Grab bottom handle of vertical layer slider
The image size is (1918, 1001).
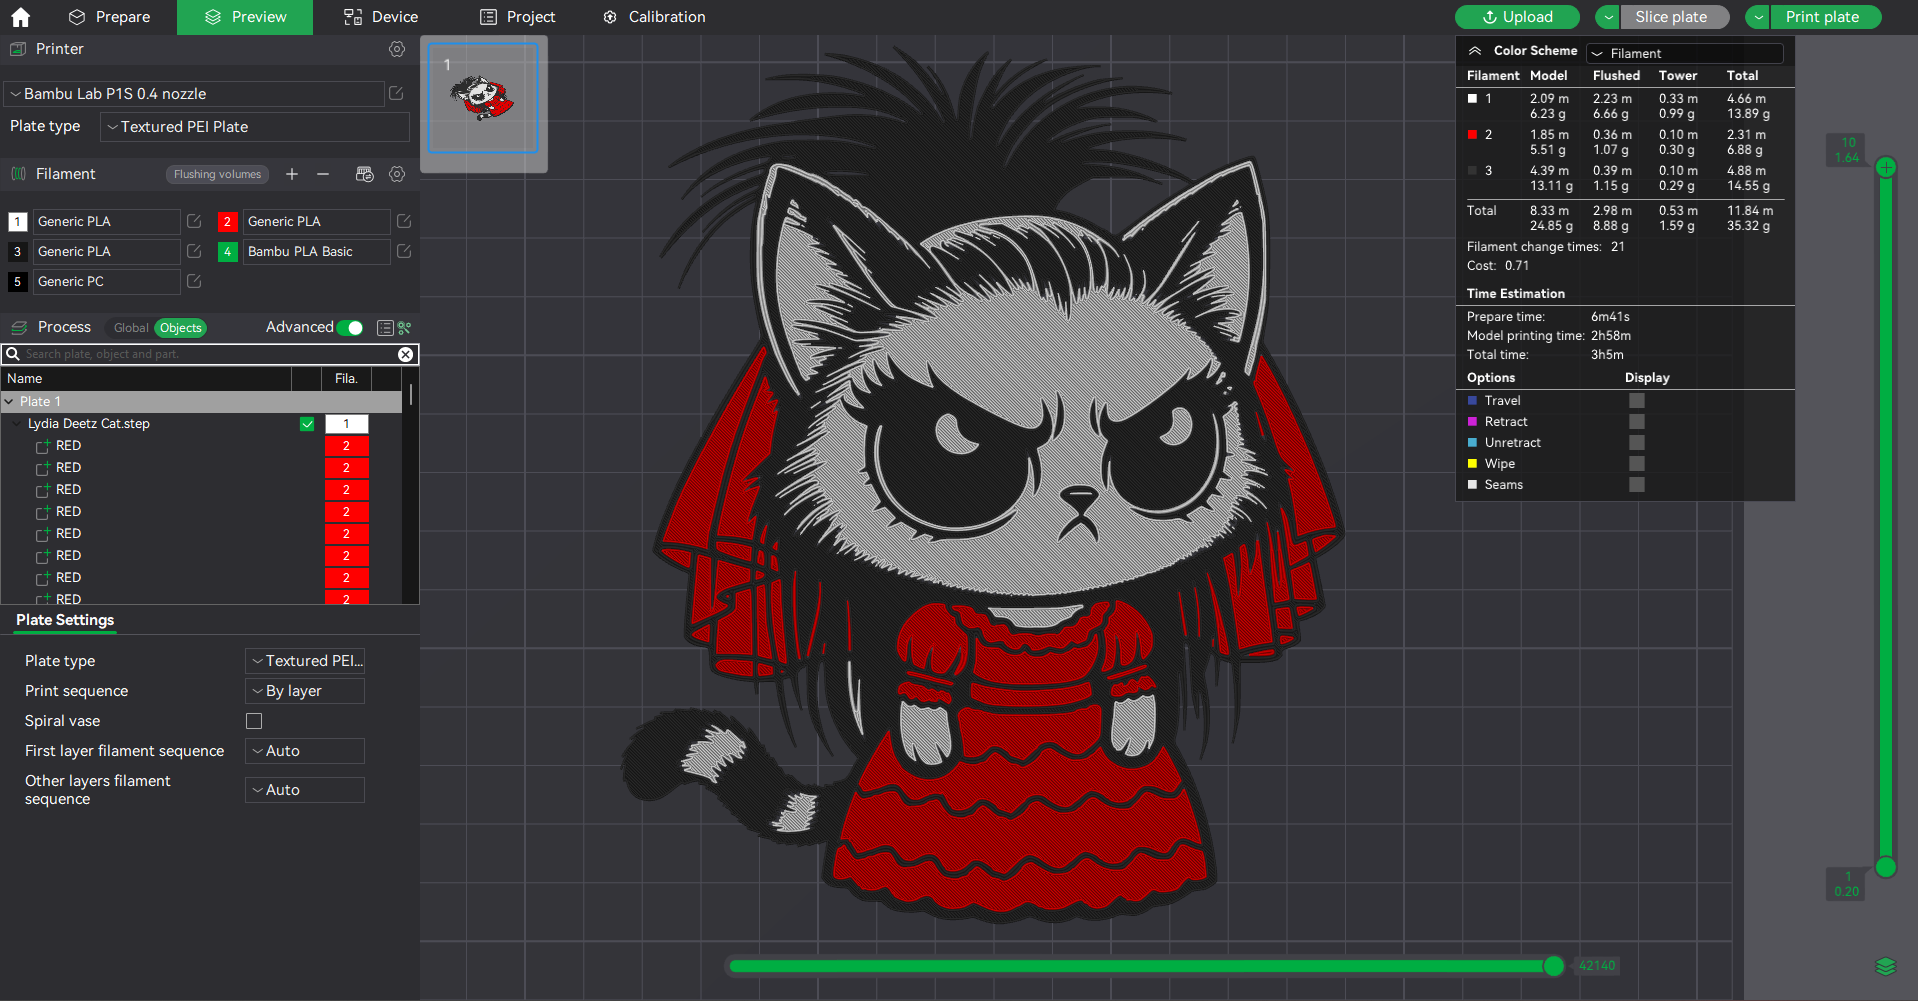1886,867
